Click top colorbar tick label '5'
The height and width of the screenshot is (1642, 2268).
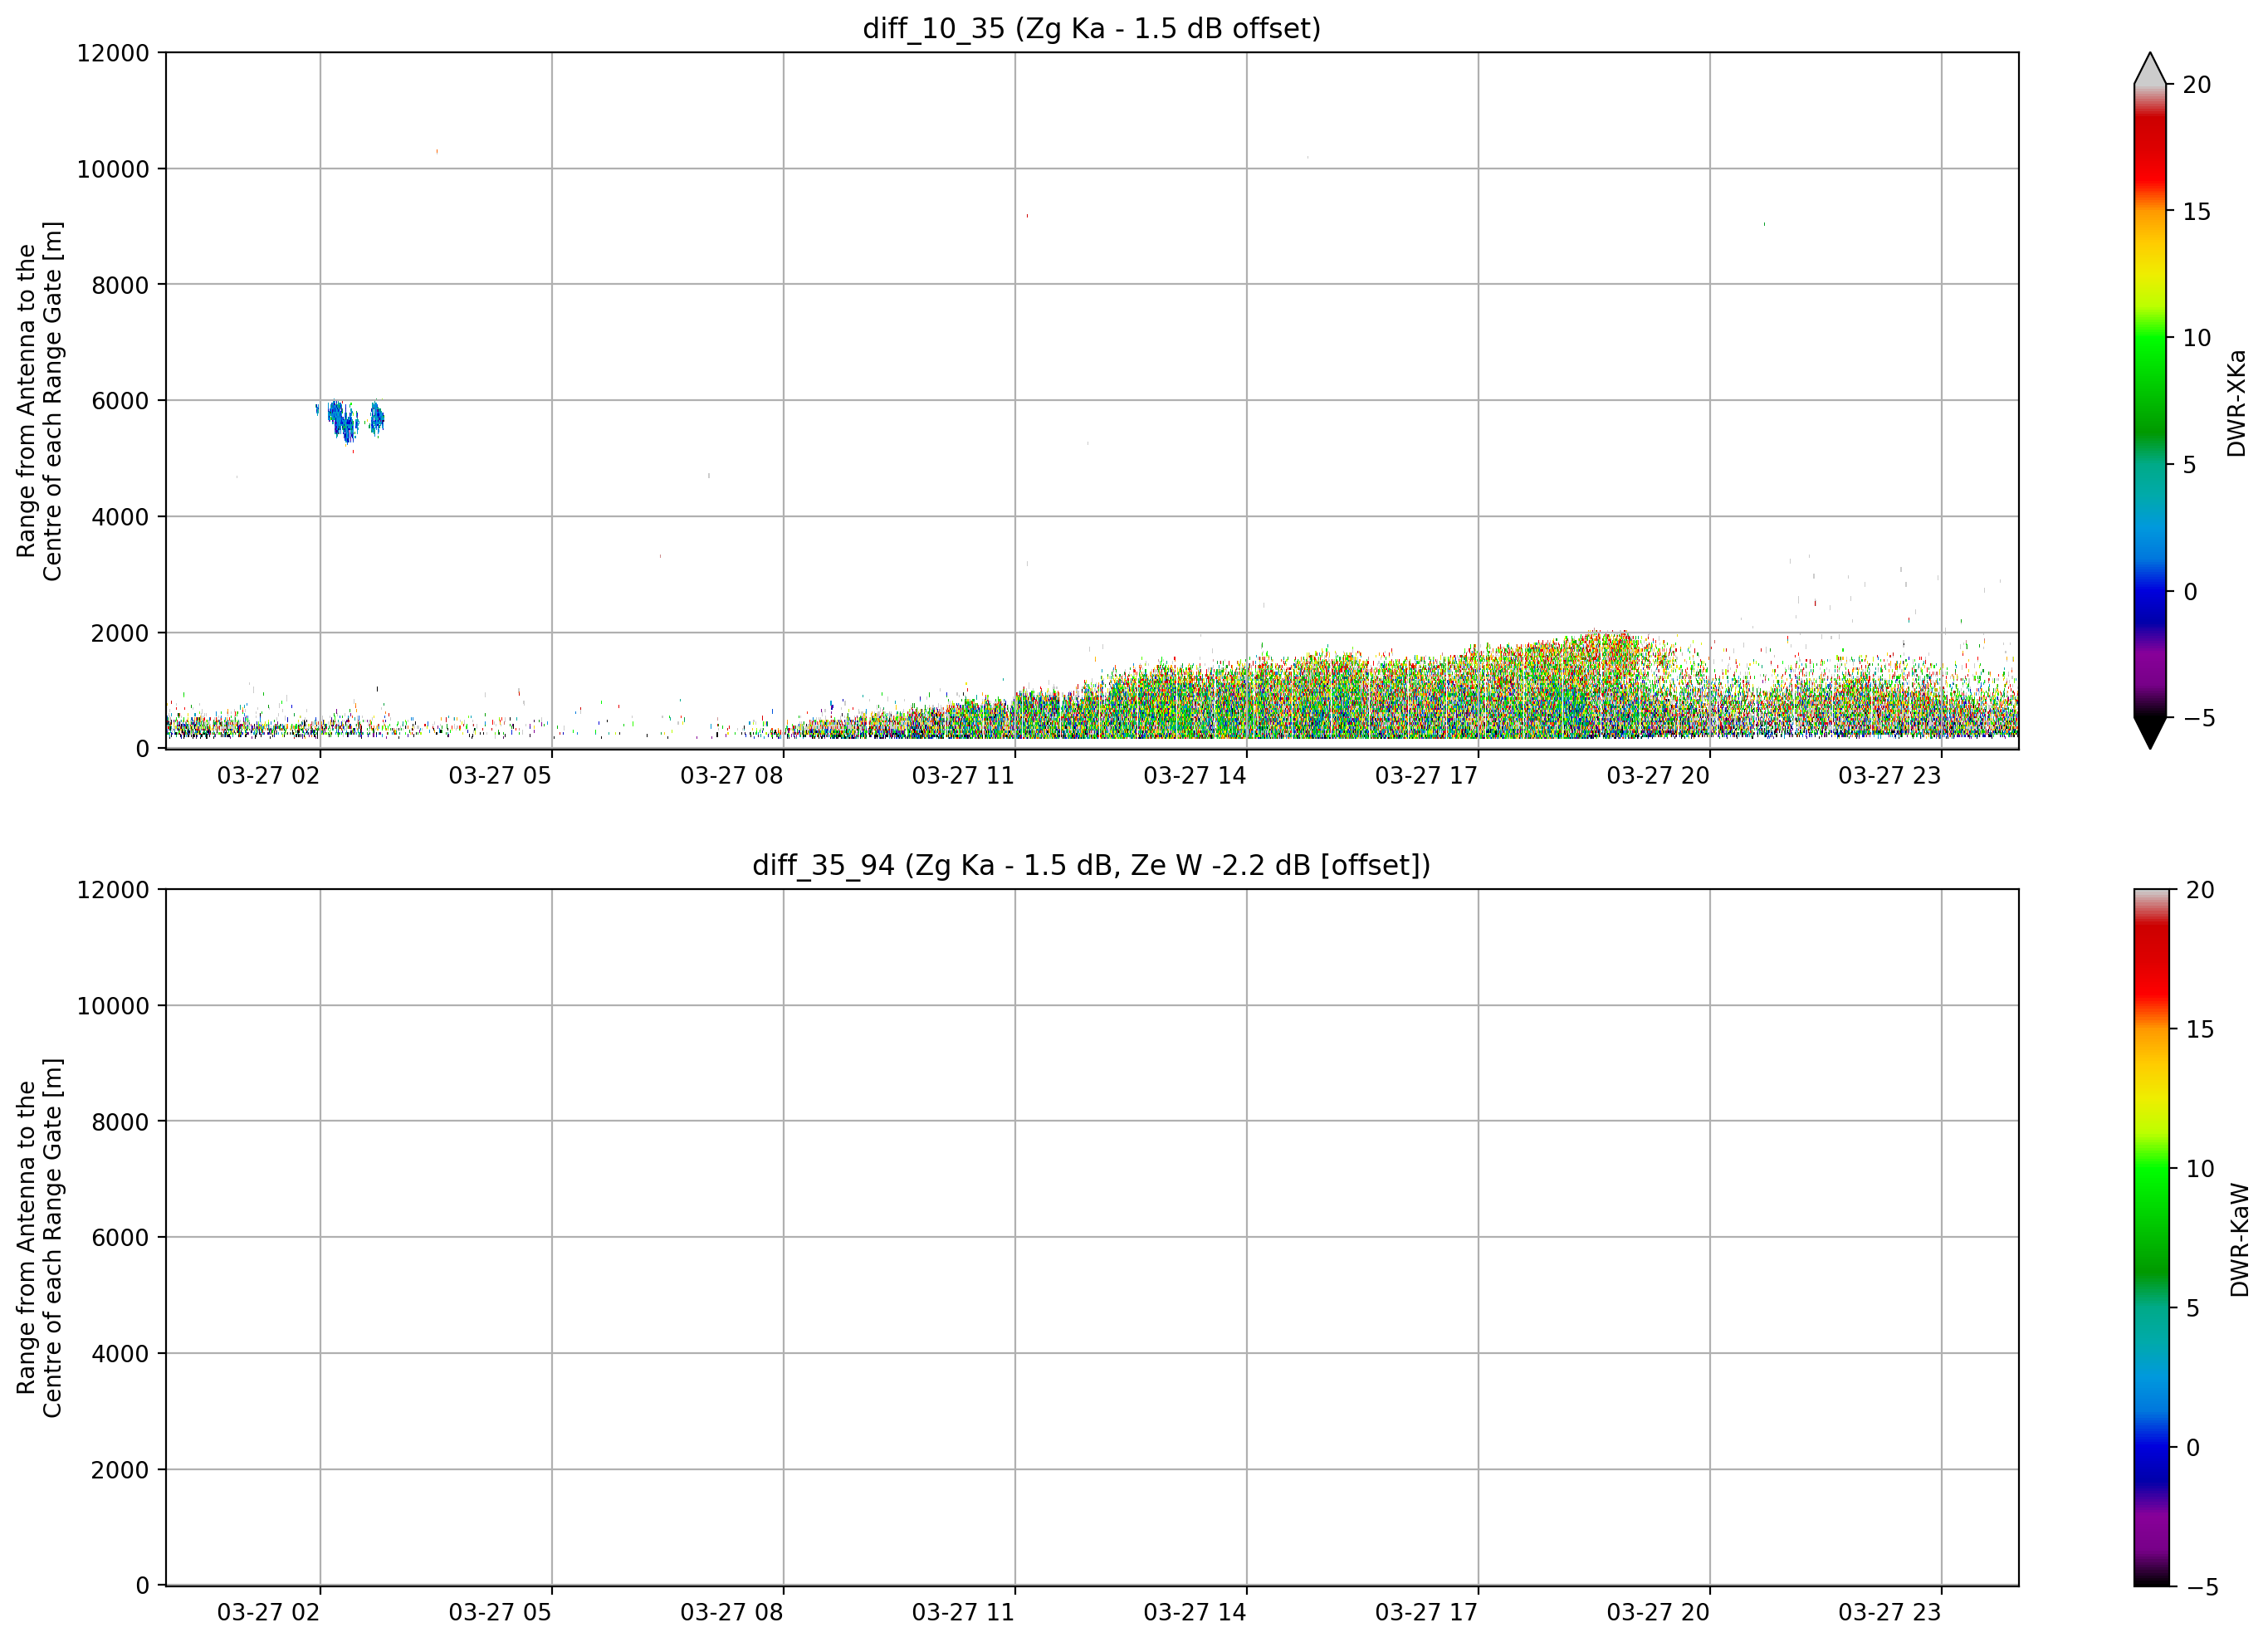[x=2190, y=465]
